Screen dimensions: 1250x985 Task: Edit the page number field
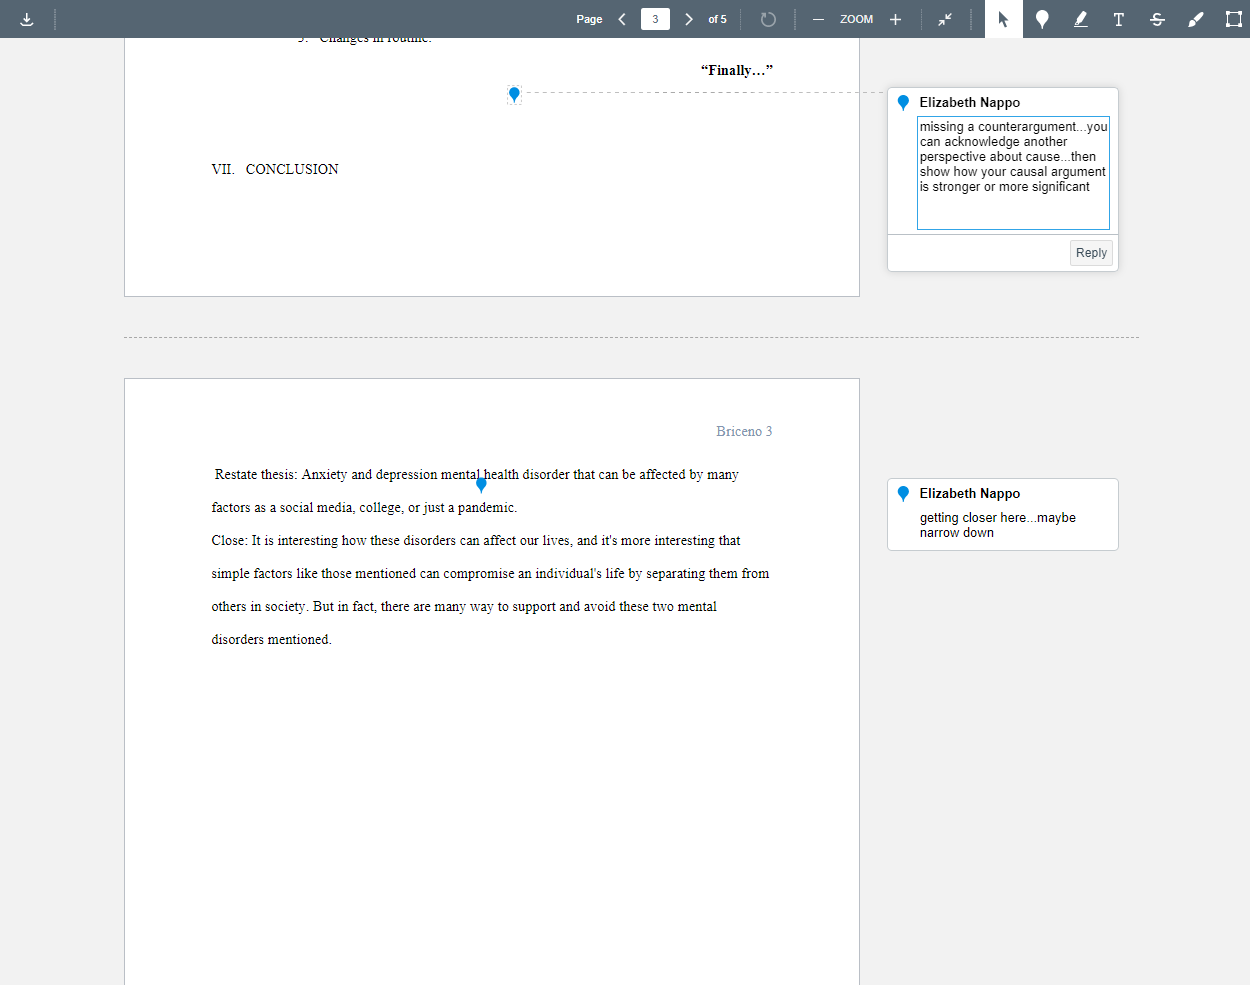(x=655, y=19)
